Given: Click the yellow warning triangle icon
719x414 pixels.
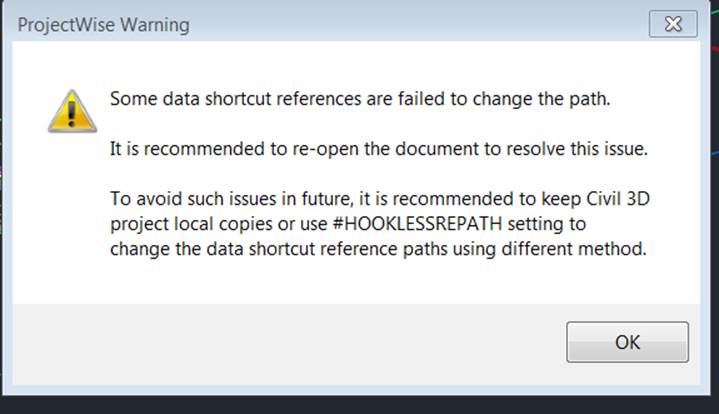Looking at the screenshot, I should 72,111.
